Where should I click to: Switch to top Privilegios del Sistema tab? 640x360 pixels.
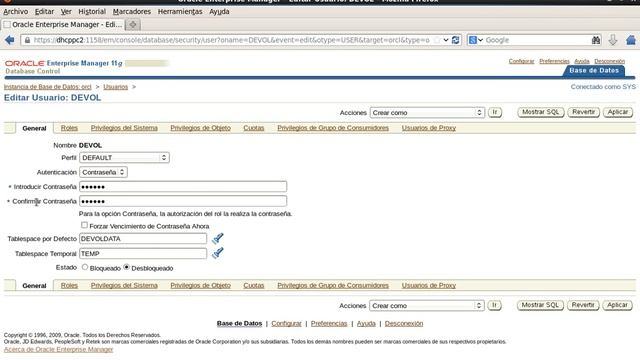point(124,128)
